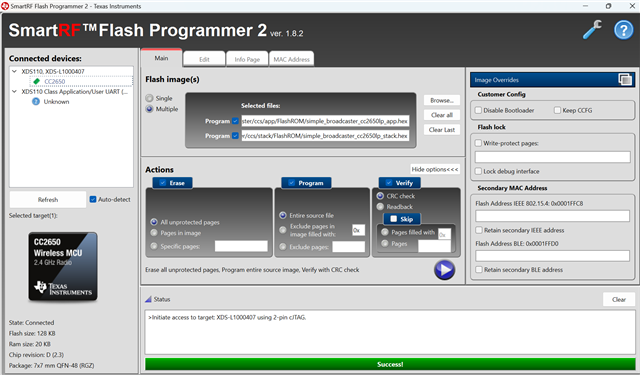This screenshot has height=375, width=640.
Task: Click the status log line 'Initiate access to target'
Action: tap(227, 317)
